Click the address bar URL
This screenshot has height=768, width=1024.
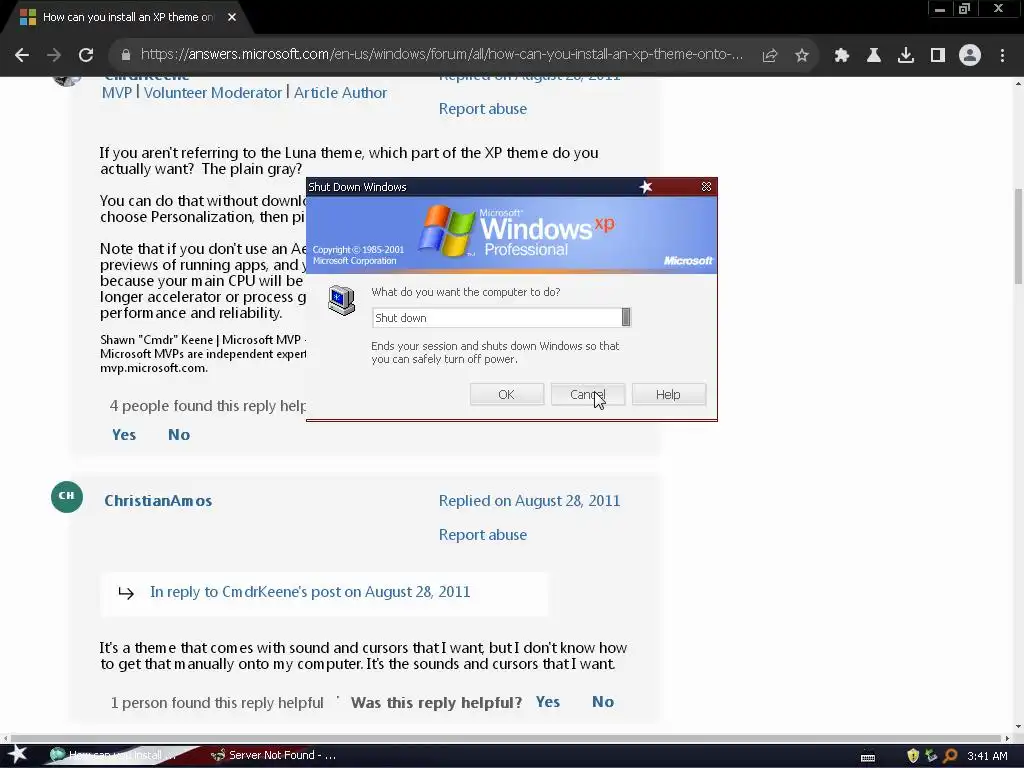pyautogui.click(x=441, y=55)
